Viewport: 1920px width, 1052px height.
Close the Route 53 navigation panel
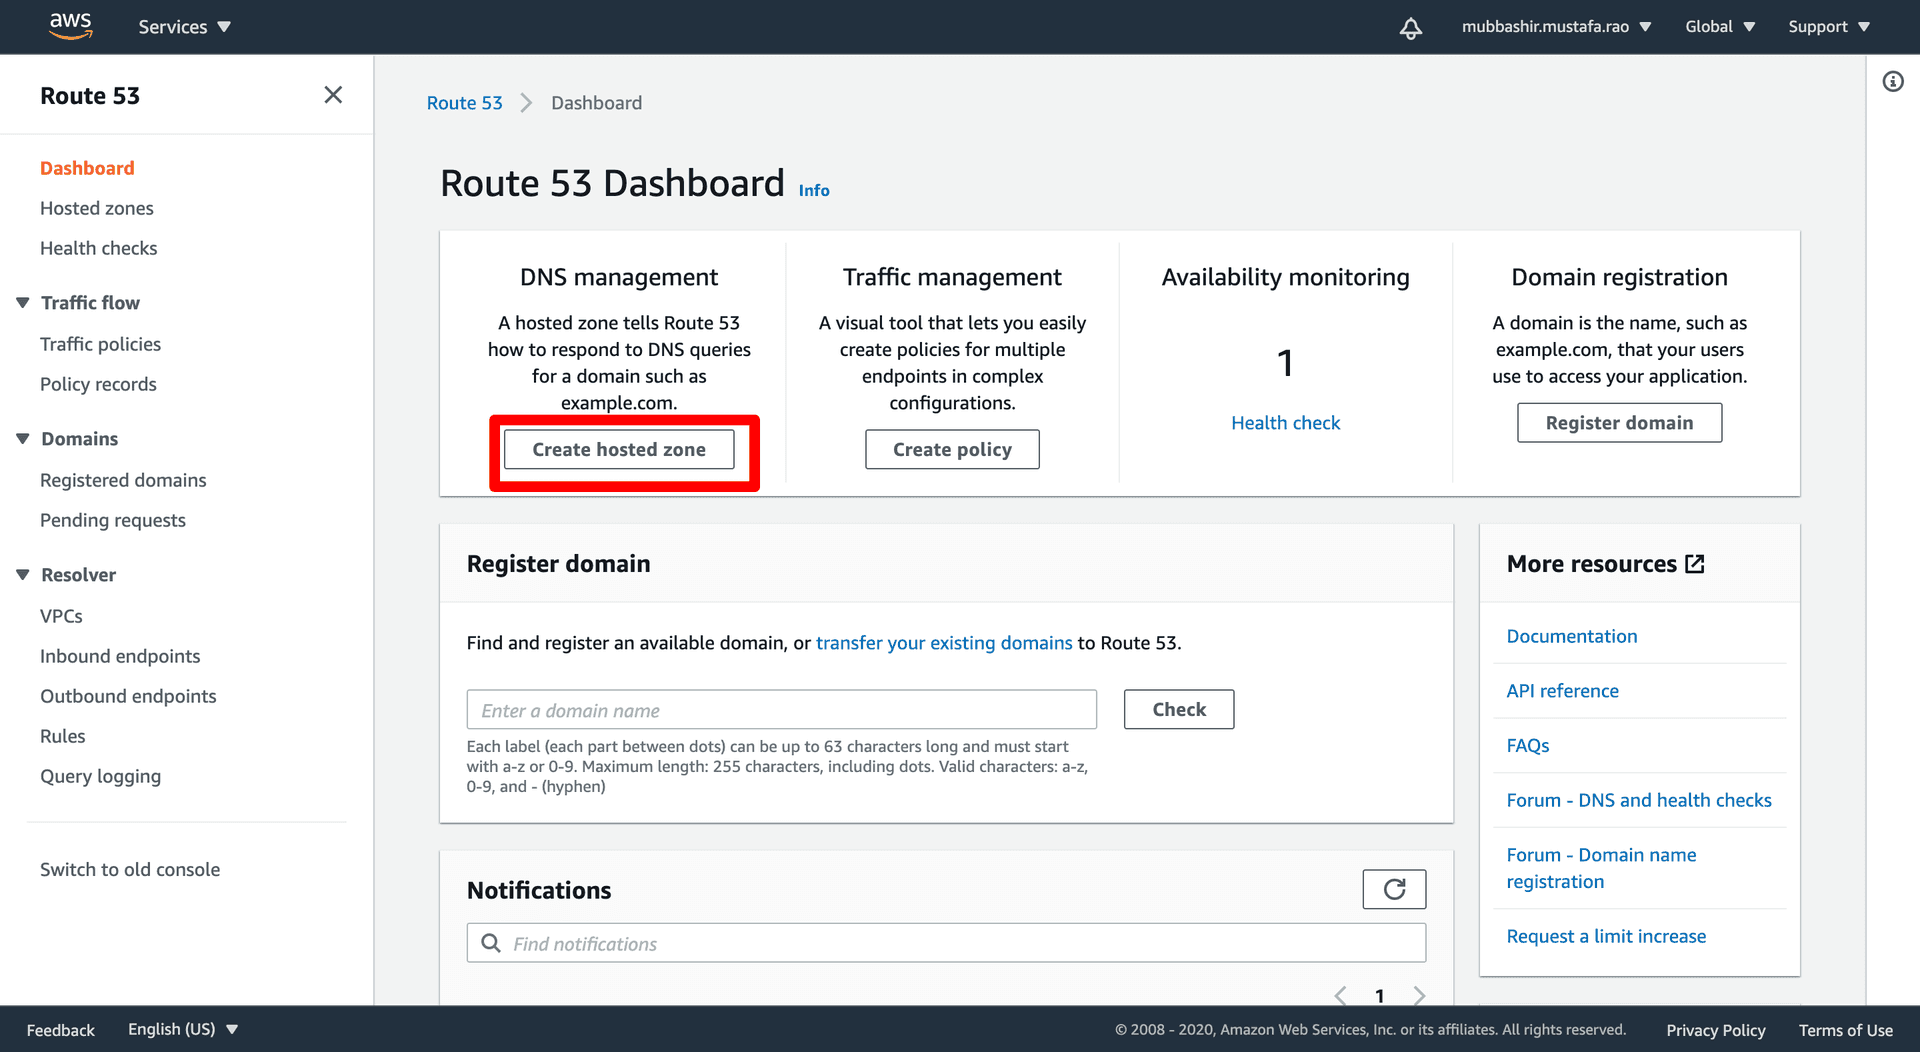(333, 95)
